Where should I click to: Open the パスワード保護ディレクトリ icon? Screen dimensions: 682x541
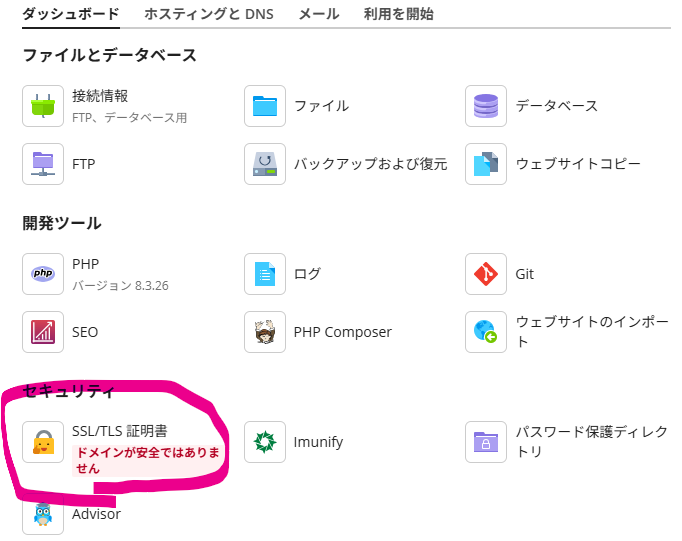pyautogui.click(x=486, y=442)
